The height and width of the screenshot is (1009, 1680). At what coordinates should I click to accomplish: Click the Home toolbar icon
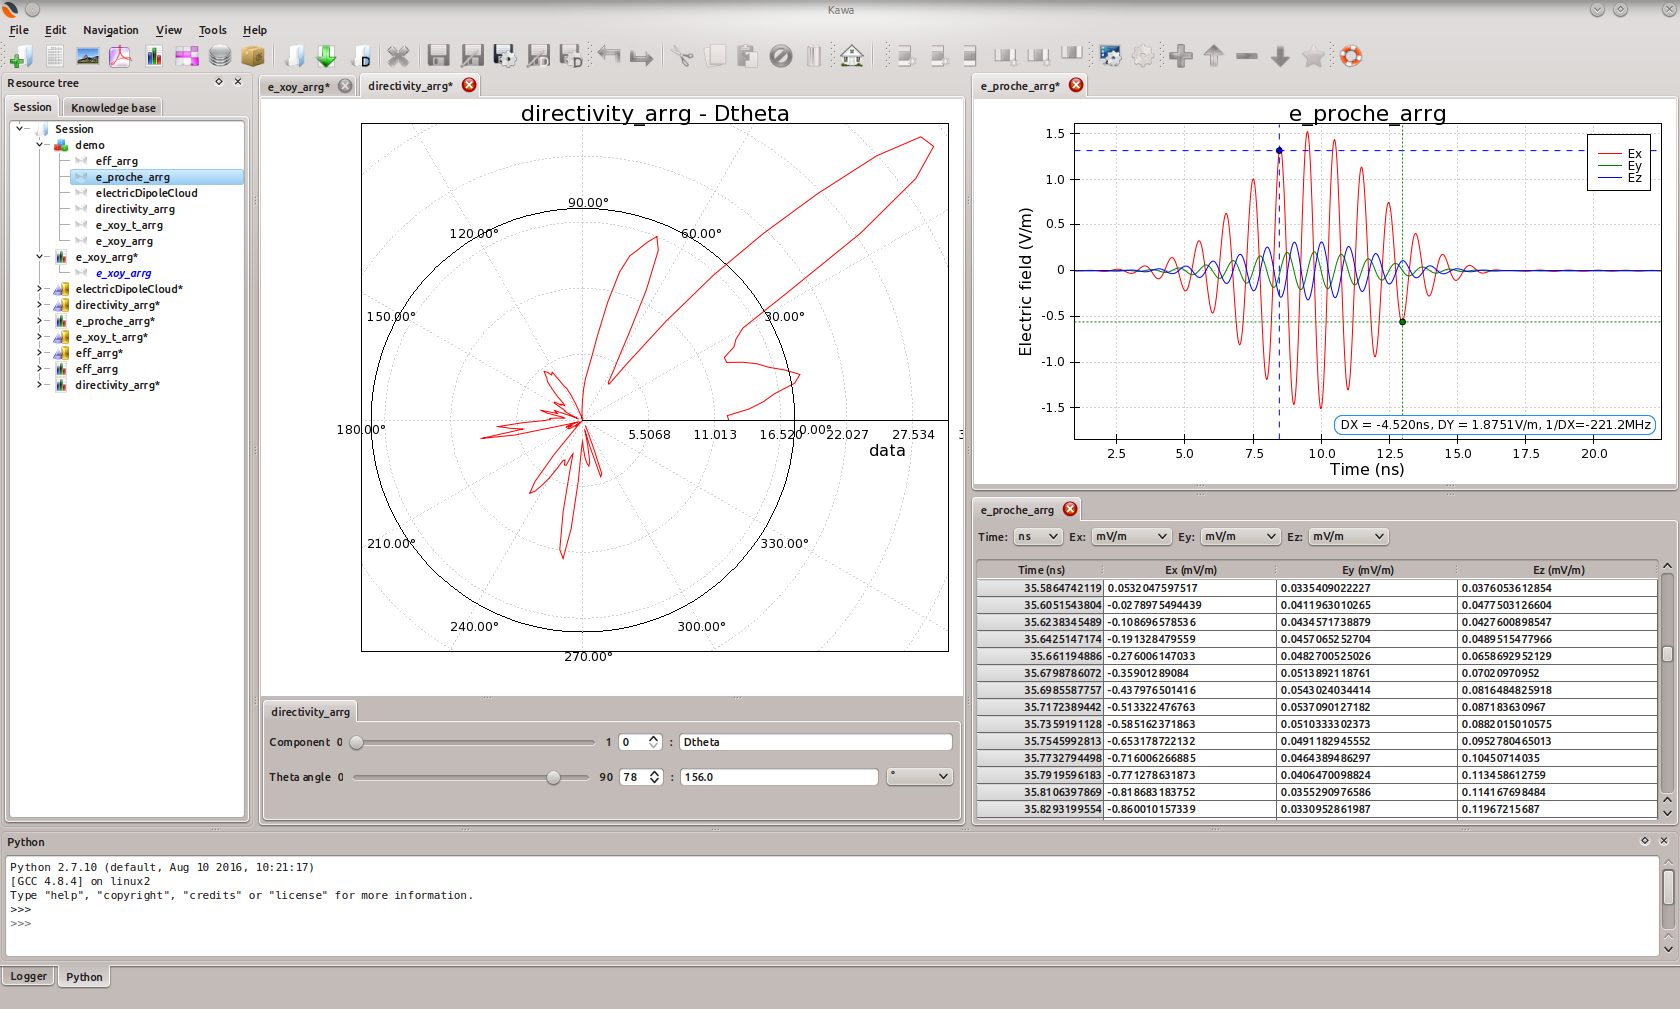[851, 57]
